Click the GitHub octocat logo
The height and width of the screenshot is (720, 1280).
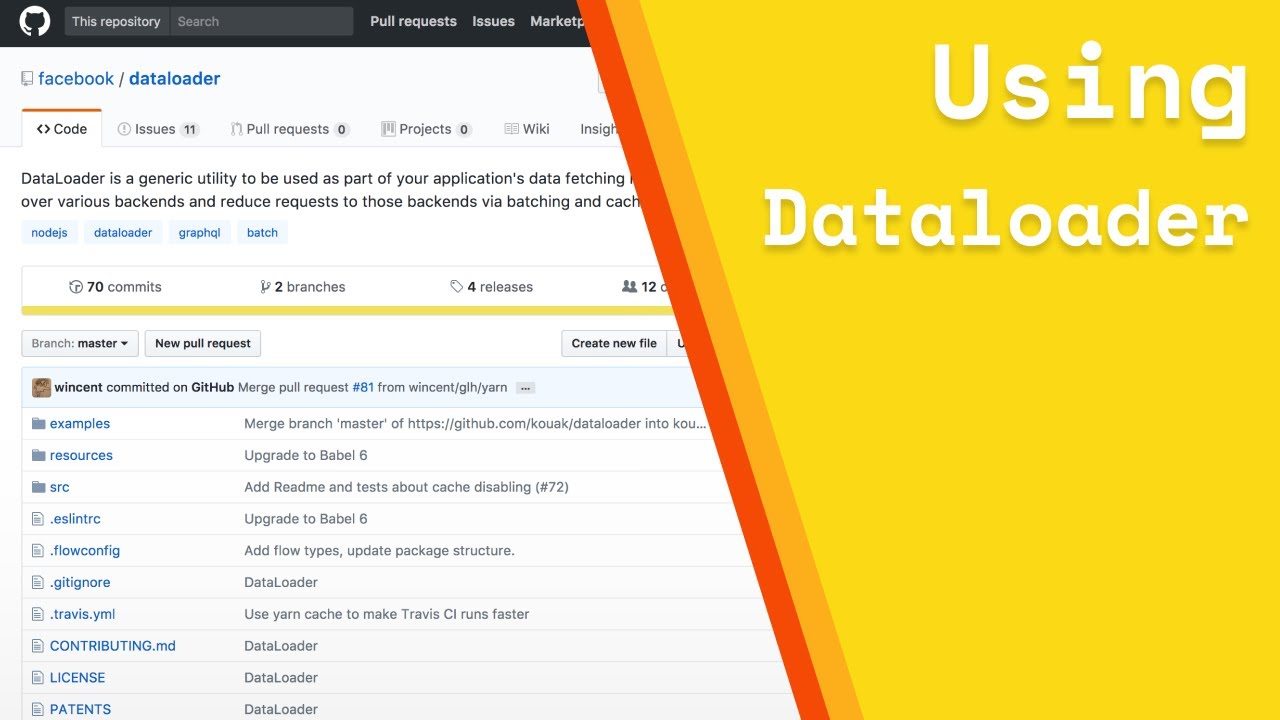pyautogui.click(x=35, y=21)
